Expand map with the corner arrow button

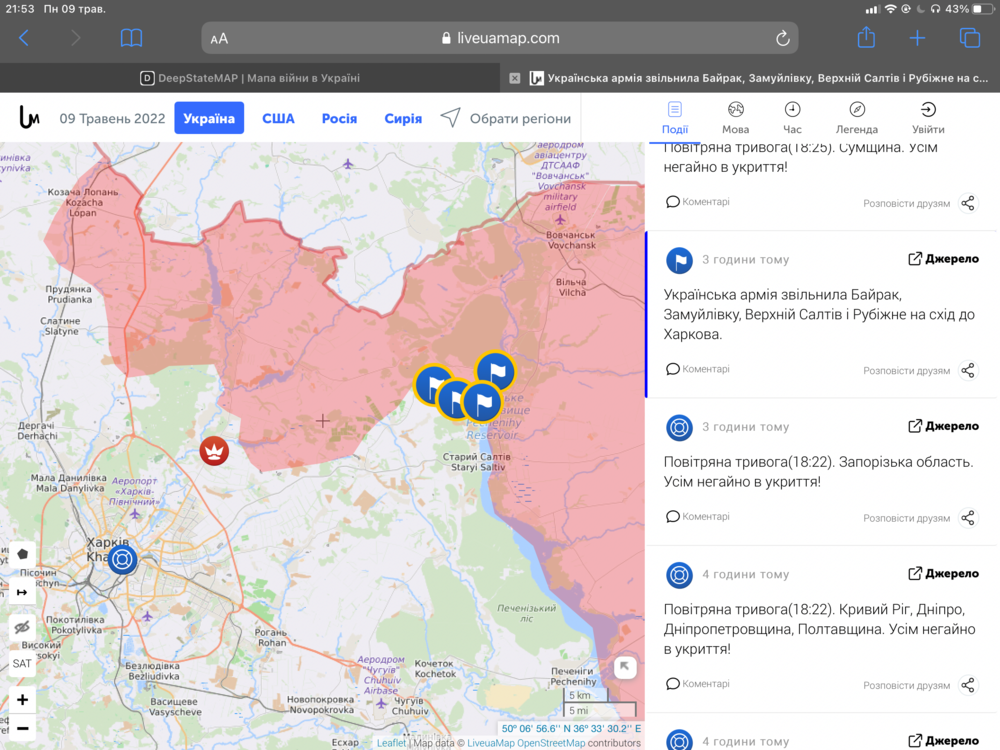[x=625, y=668]
